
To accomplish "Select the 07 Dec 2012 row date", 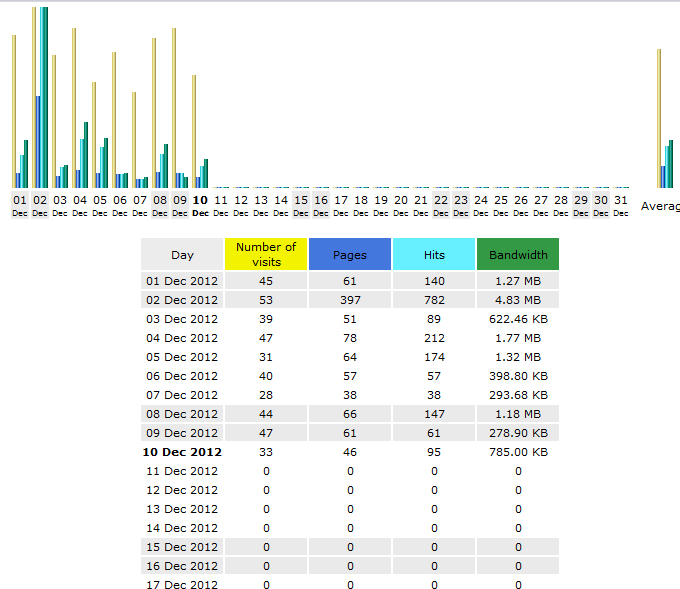I will 182,395.
